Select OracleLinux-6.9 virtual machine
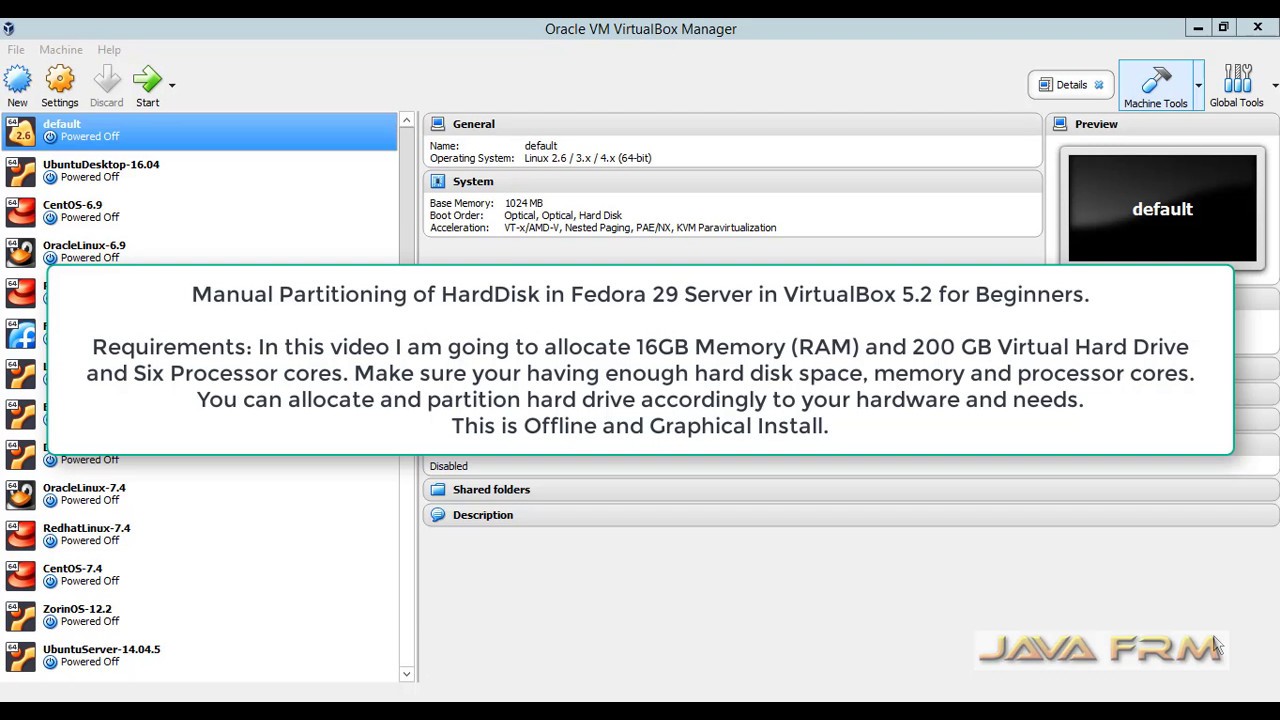Image resolution: width=1280 pixels, height=720 pixels. [199, 251]
